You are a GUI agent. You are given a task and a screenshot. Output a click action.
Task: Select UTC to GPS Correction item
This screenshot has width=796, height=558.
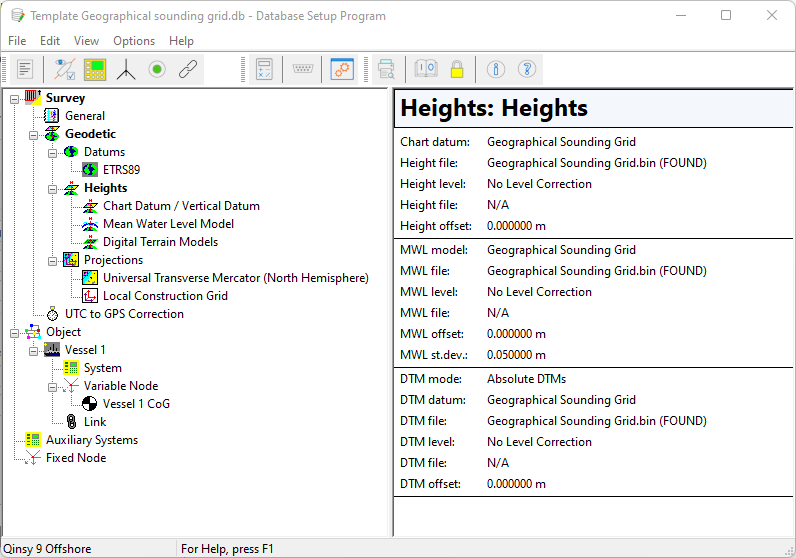(124, 314)
